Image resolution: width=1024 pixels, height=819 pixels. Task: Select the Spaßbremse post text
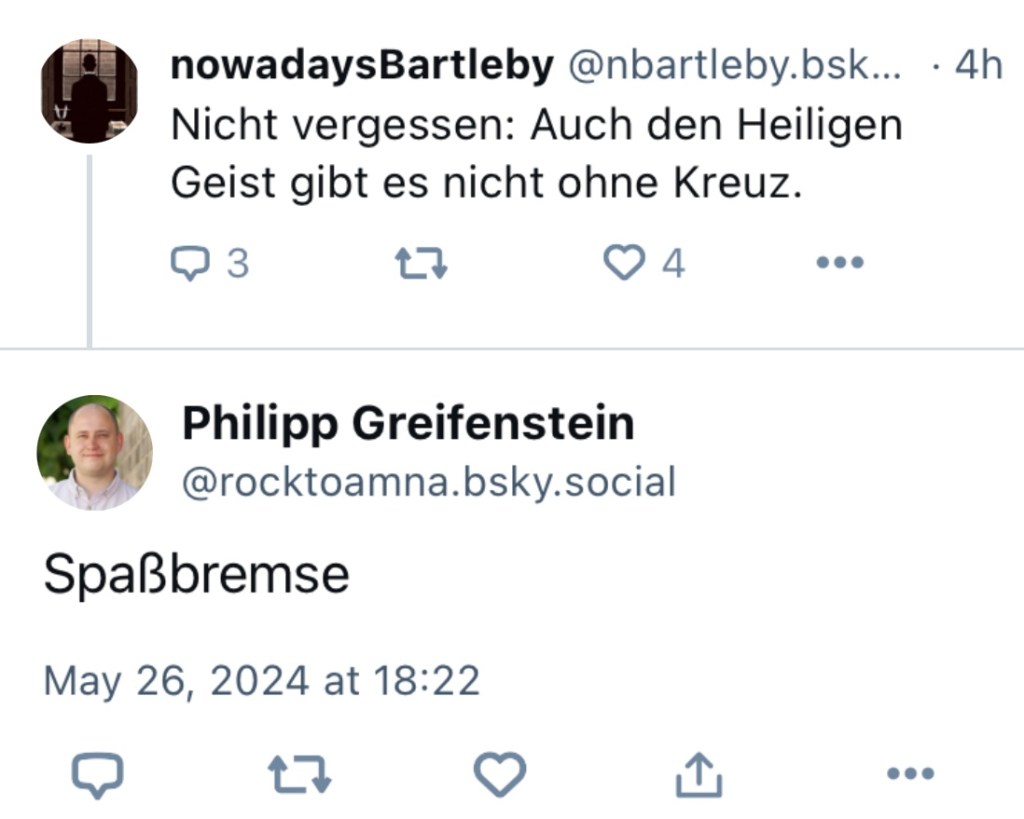click(196, 573)
